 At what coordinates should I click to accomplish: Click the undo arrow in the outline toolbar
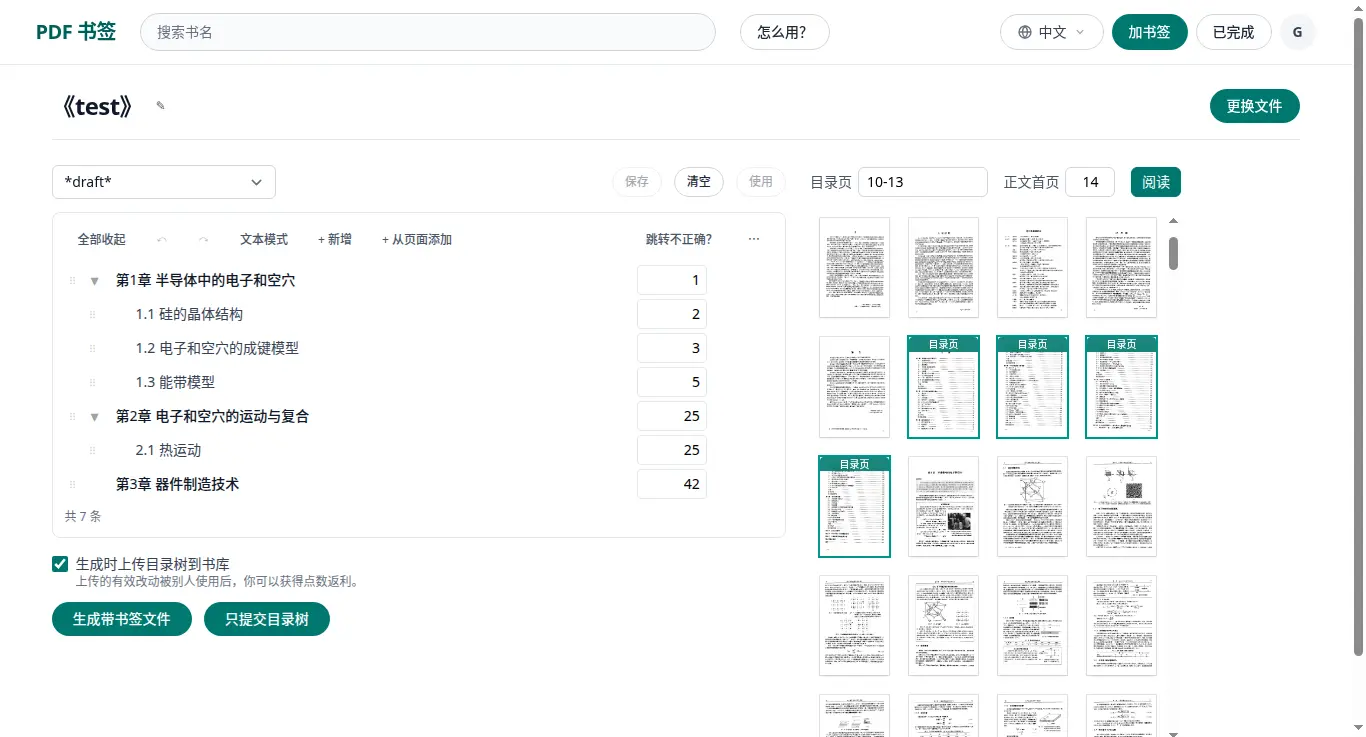(162, 239)
